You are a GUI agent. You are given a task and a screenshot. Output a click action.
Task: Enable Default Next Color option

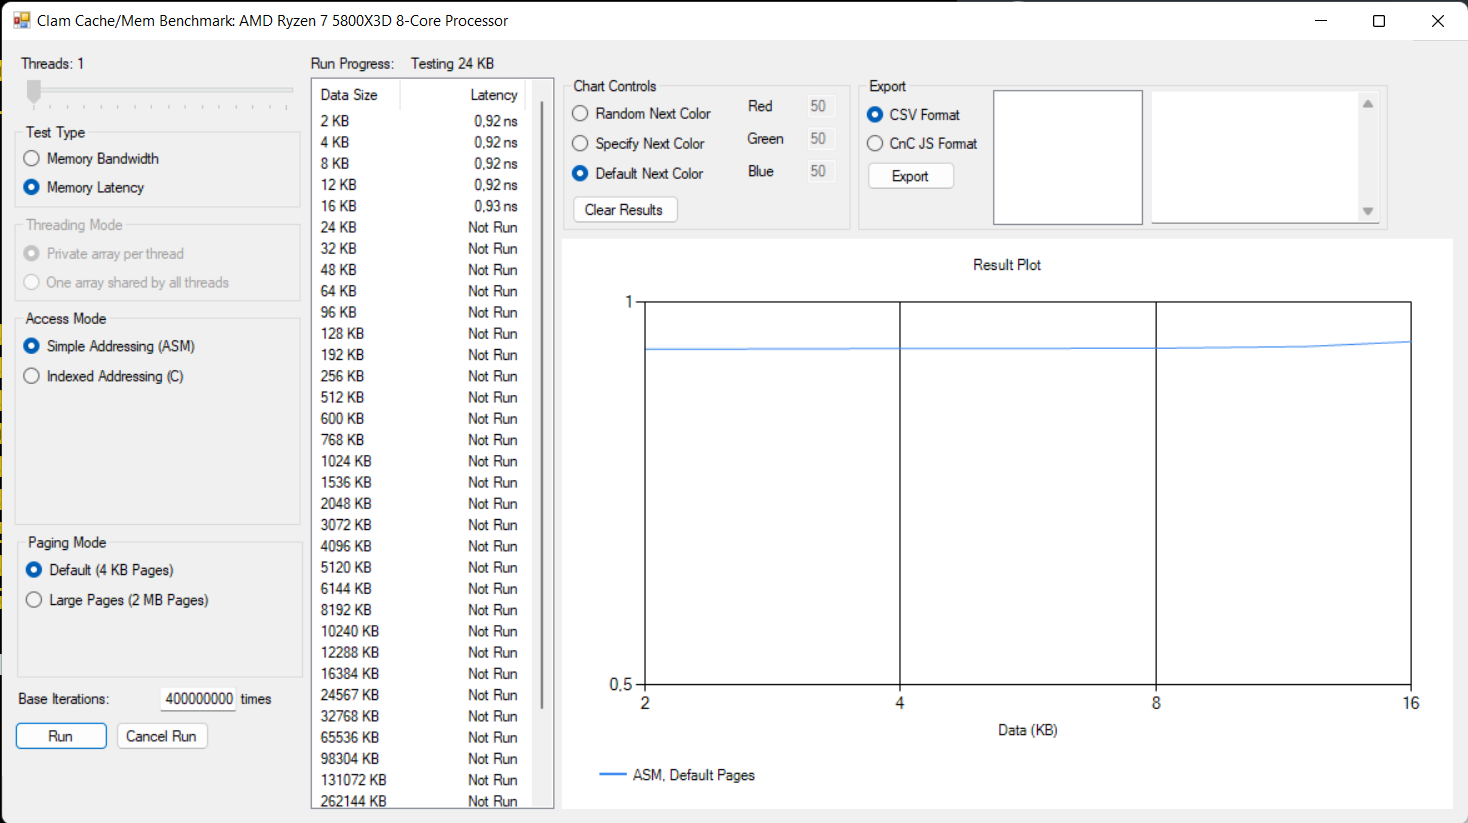coord(638,173)
